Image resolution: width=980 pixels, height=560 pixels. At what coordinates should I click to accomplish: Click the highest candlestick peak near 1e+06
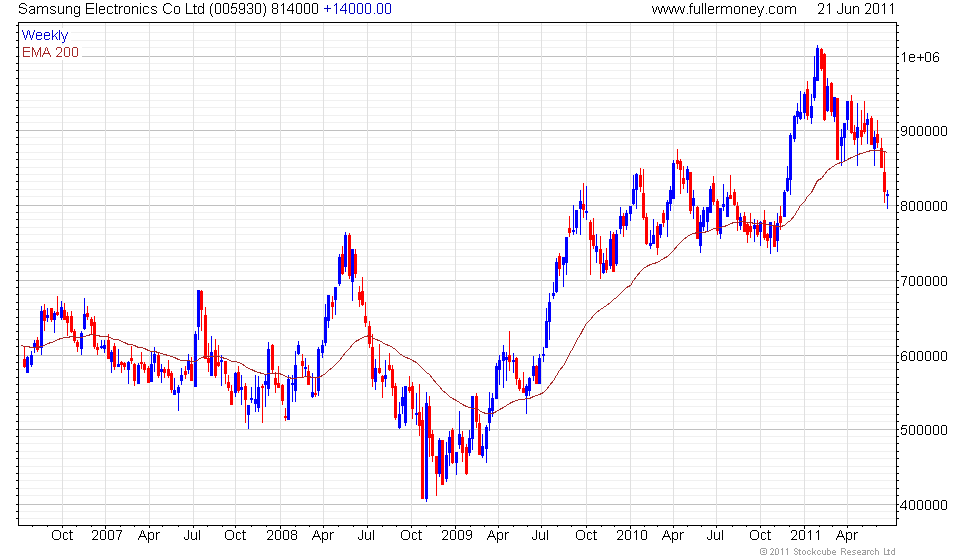pyautogui.click(x=818, y=50)
